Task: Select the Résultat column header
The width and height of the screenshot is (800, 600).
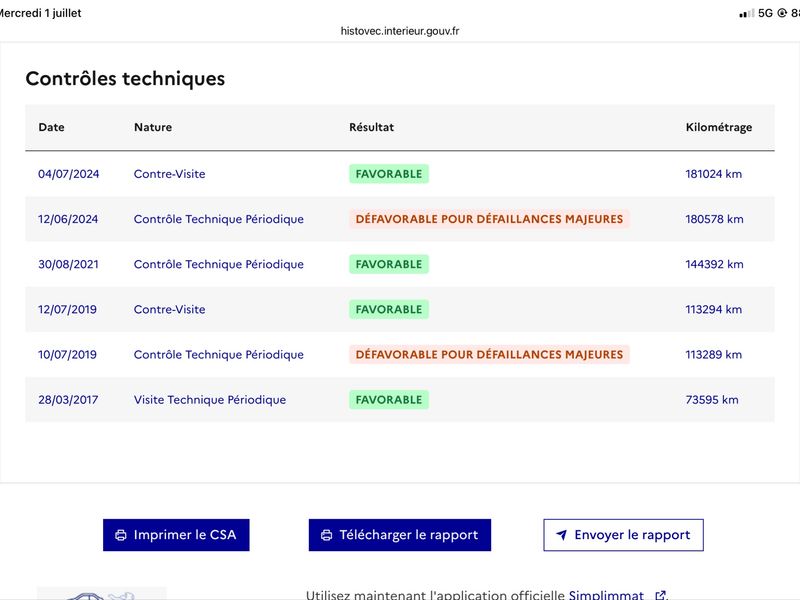Action: (371, 127)
